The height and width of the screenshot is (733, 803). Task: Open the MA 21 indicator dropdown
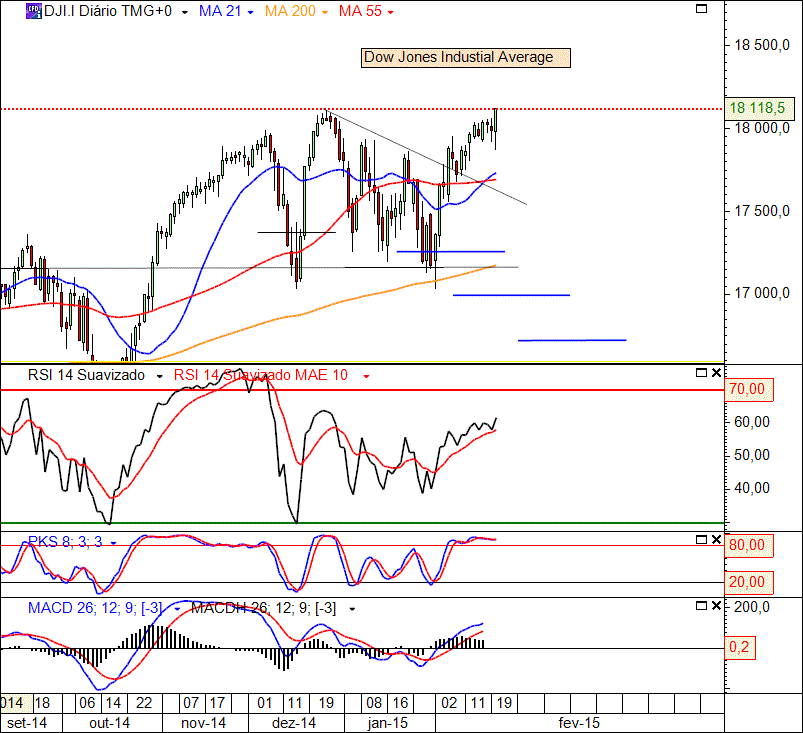click(x=250, y=12)
